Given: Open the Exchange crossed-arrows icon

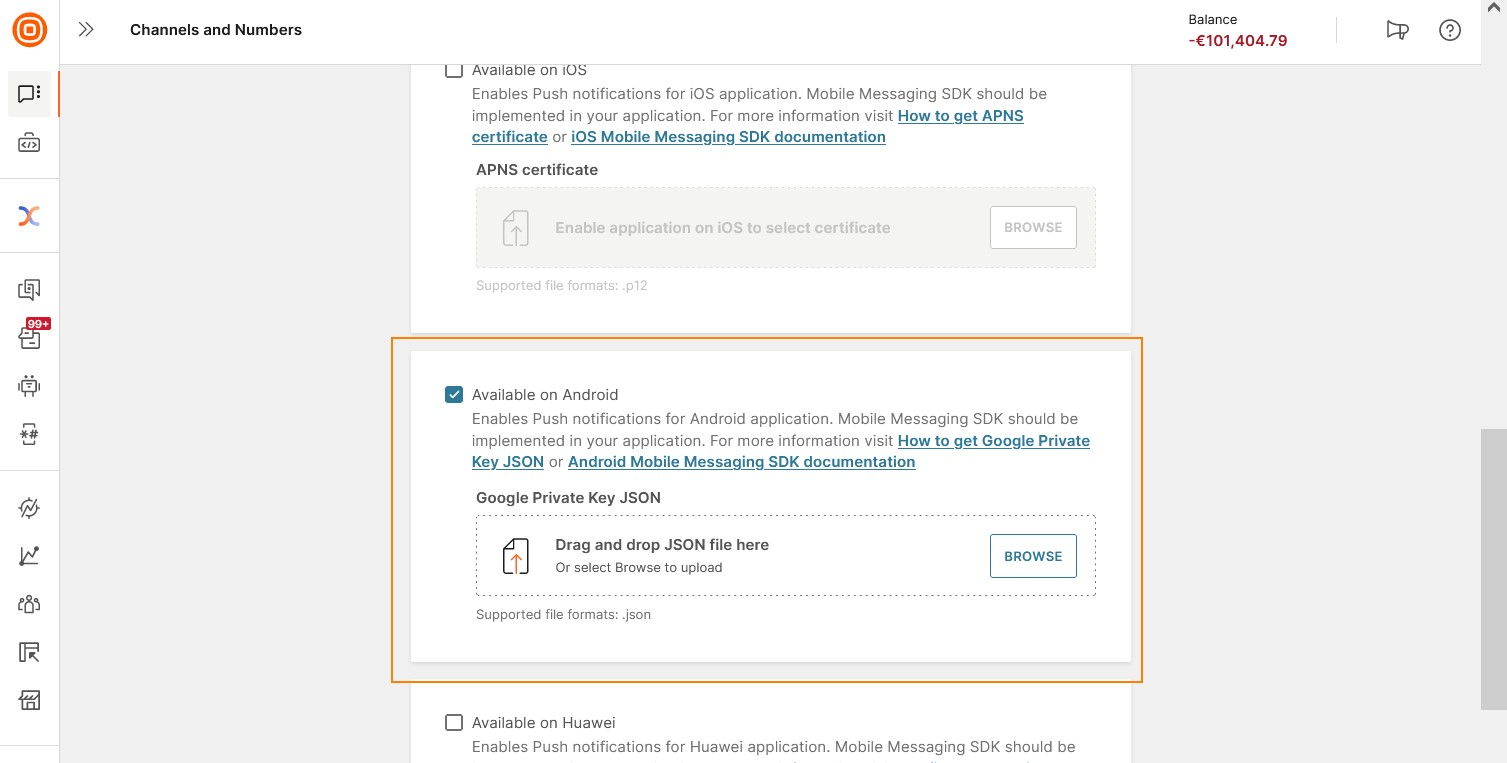Looking at the screenshot, I should (29, 216).
